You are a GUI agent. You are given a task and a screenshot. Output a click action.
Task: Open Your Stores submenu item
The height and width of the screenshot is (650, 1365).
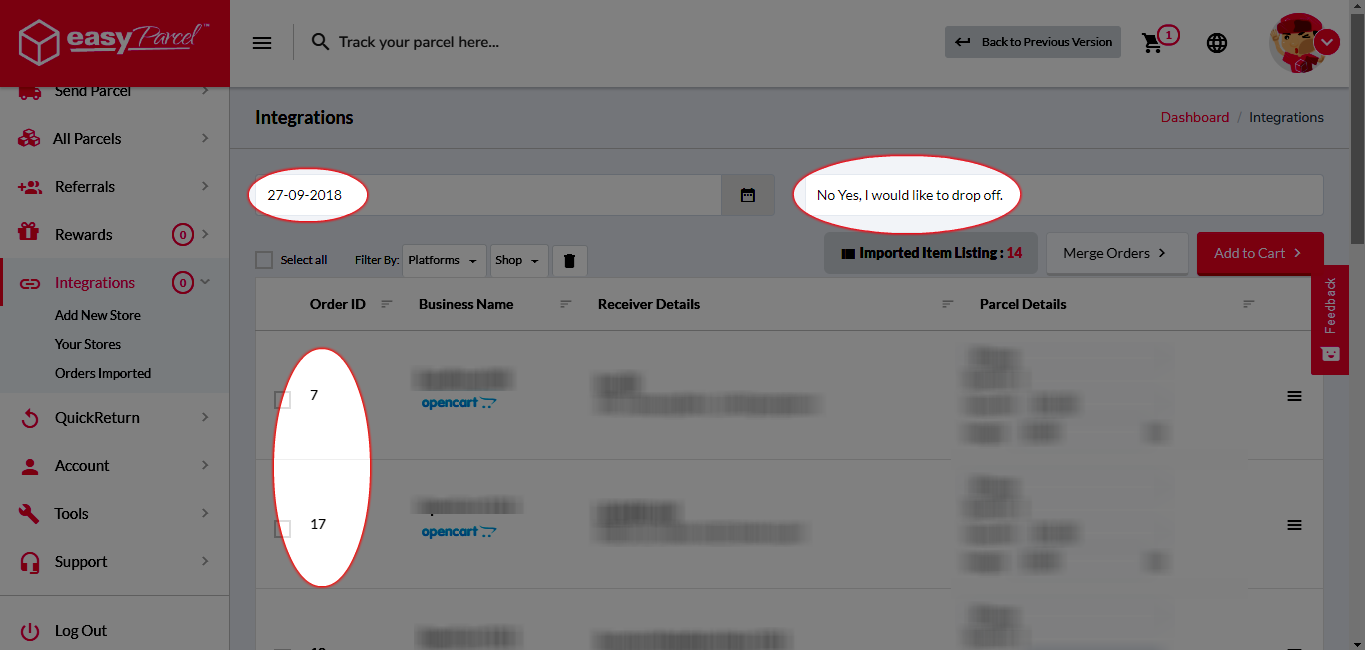(x=88, y=344)
